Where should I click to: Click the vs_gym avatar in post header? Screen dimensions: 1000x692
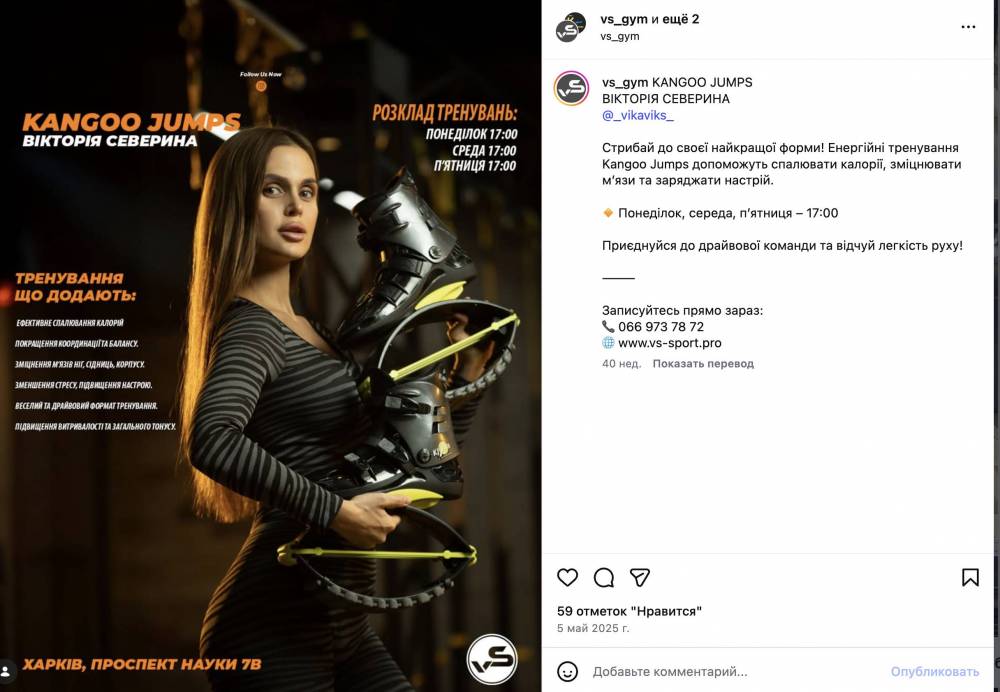click(x=570, y=27)
